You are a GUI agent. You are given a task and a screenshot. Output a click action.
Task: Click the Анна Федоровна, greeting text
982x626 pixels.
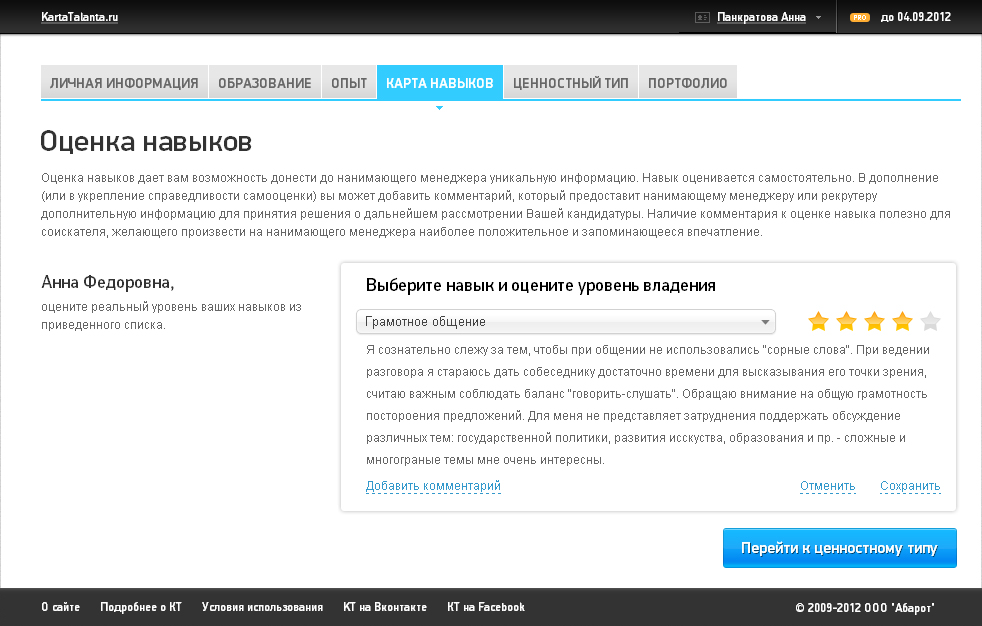point(108,283)
